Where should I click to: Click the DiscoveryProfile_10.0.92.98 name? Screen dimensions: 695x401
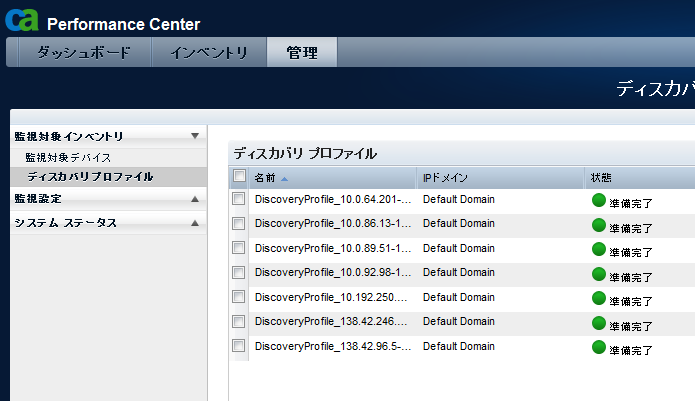[x=333, y=273]
